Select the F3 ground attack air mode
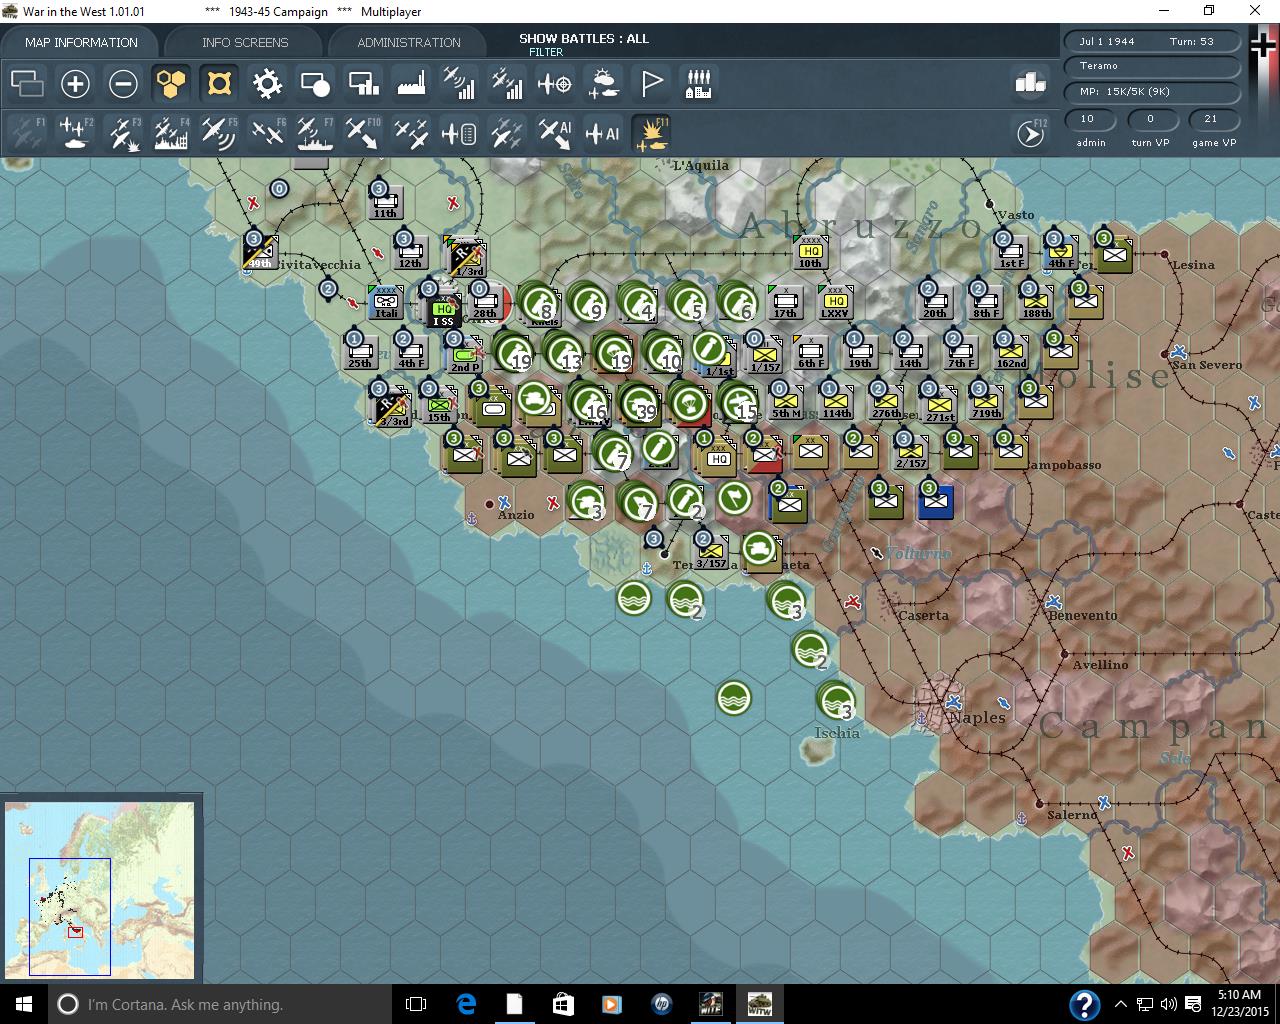 [x=123, y=133]
